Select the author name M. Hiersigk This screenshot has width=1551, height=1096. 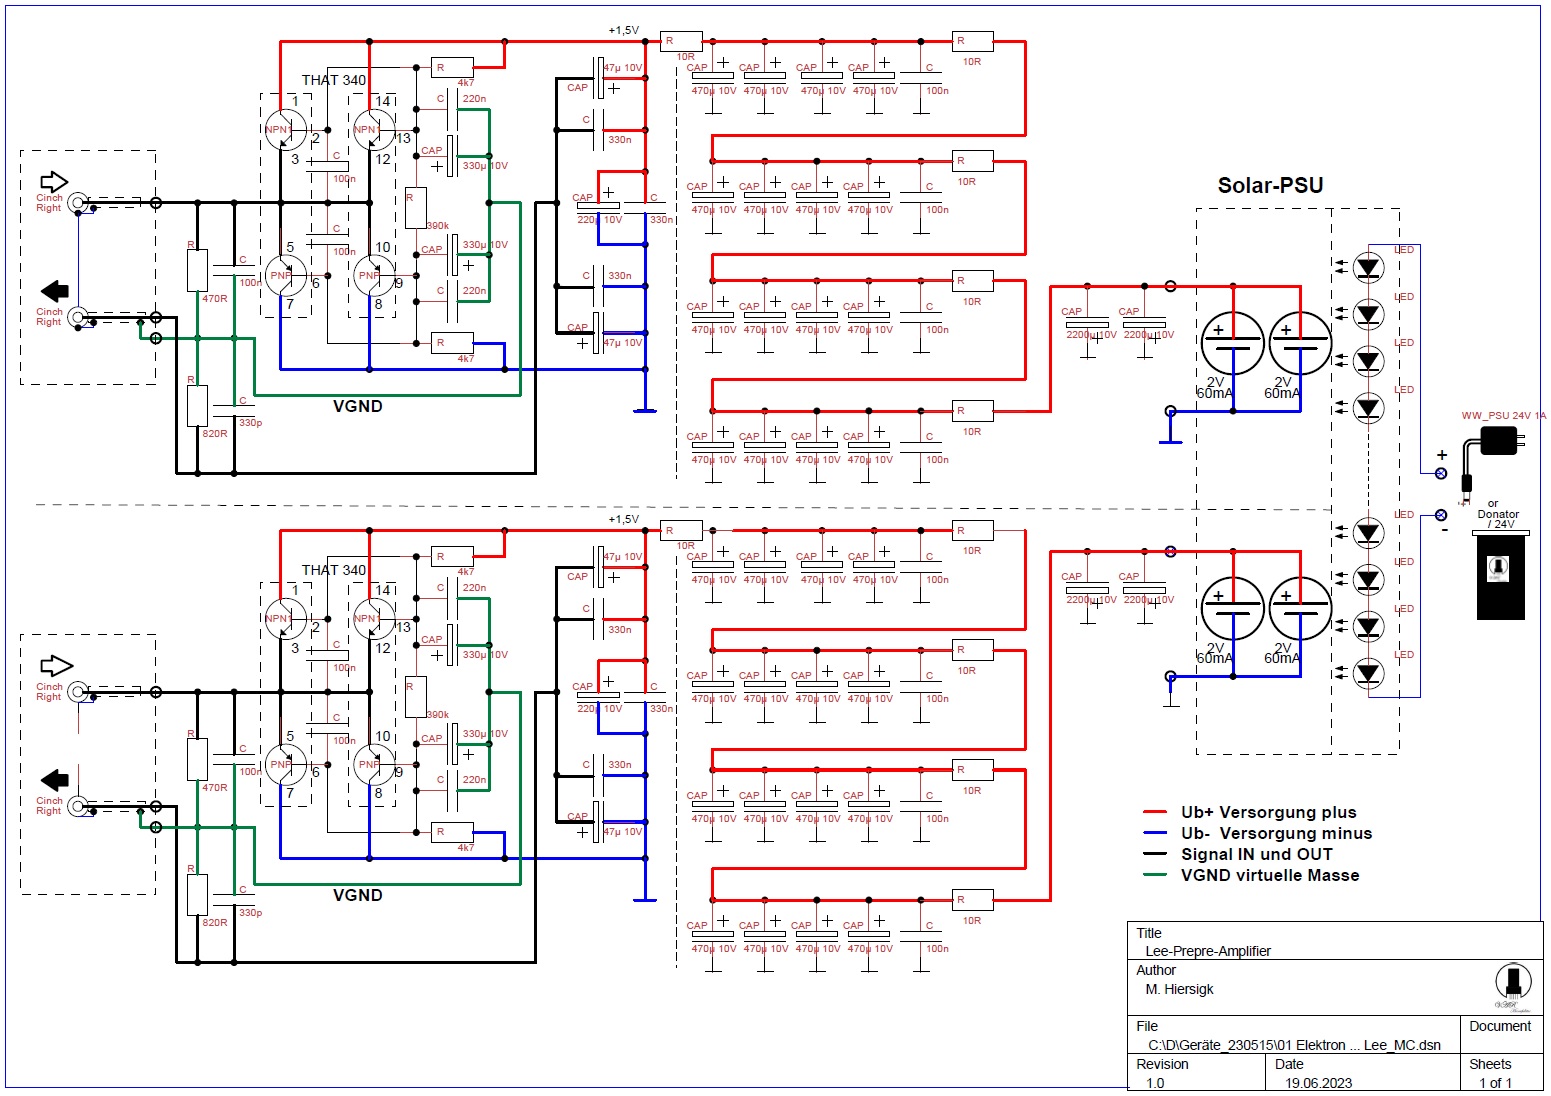[x=1179, y=989]
